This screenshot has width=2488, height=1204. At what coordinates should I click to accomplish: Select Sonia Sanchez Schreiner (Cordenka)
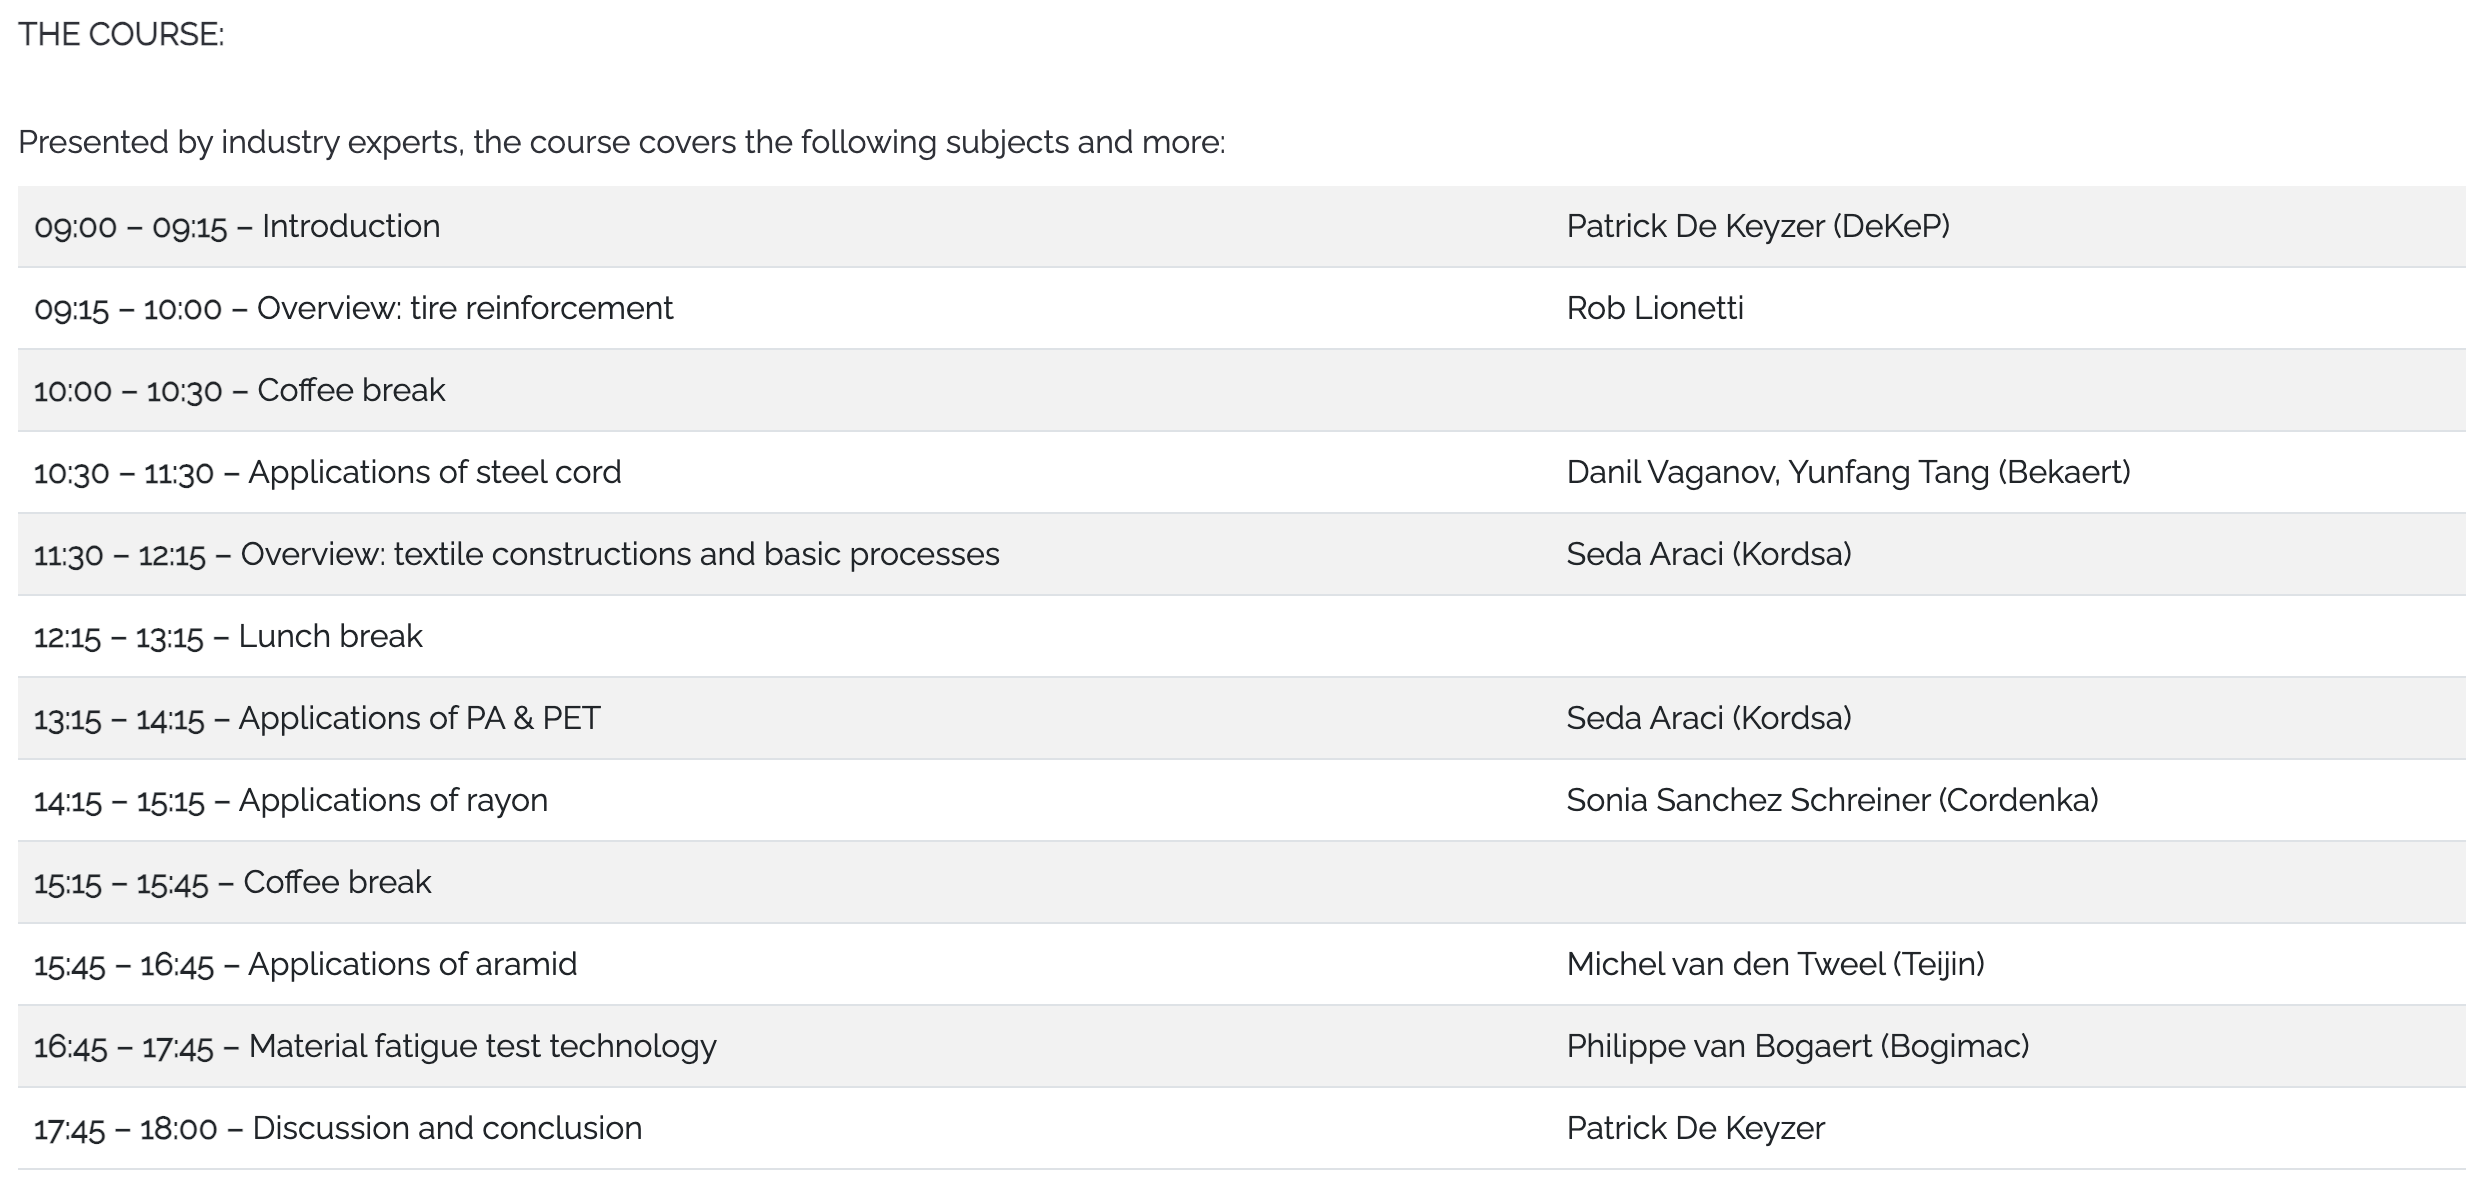click(1832, 800)
